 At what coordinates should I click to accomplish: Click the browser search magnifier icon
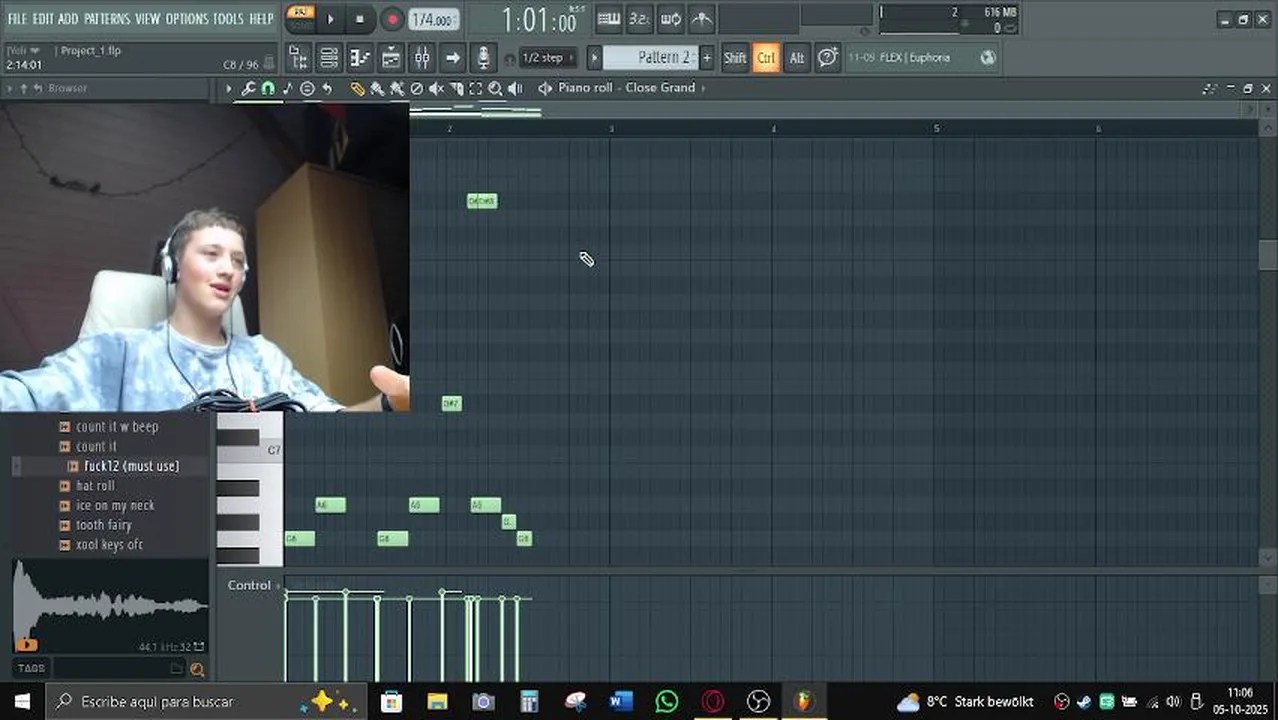pyautogui.click(x=197, y=669)
